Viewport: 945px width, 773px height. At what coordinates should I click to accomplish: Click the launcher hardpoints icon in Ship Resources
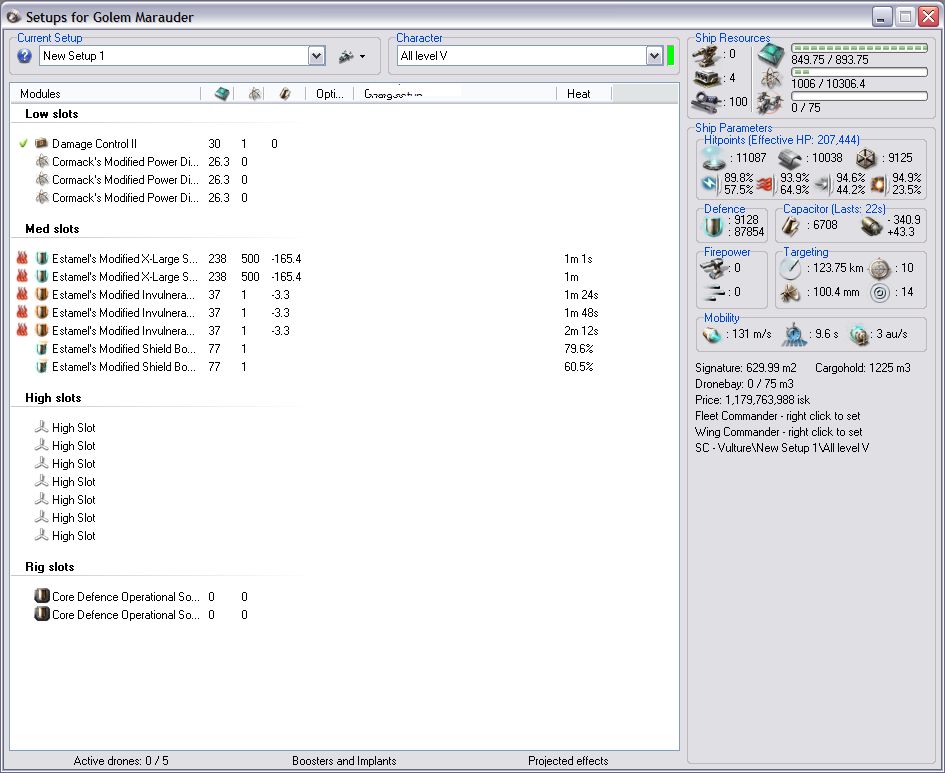(x=706, y=78)
